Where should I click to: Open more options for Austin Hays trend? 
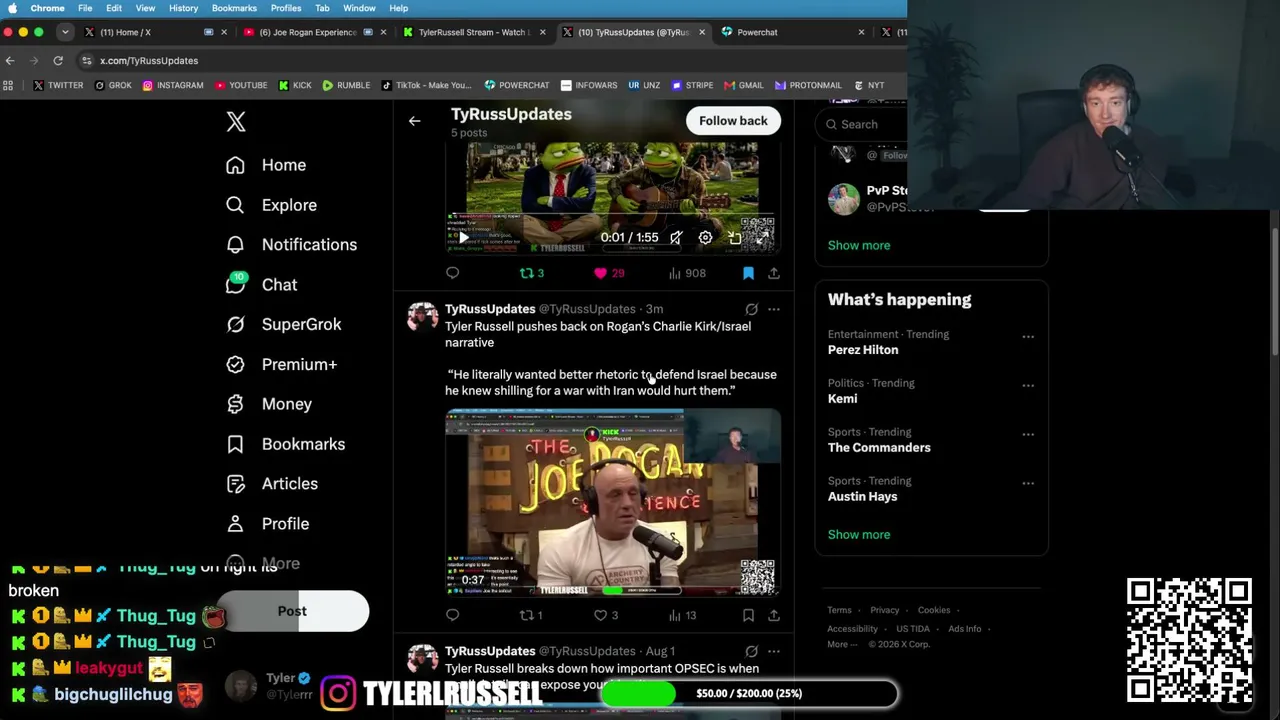pos(1028,484)
